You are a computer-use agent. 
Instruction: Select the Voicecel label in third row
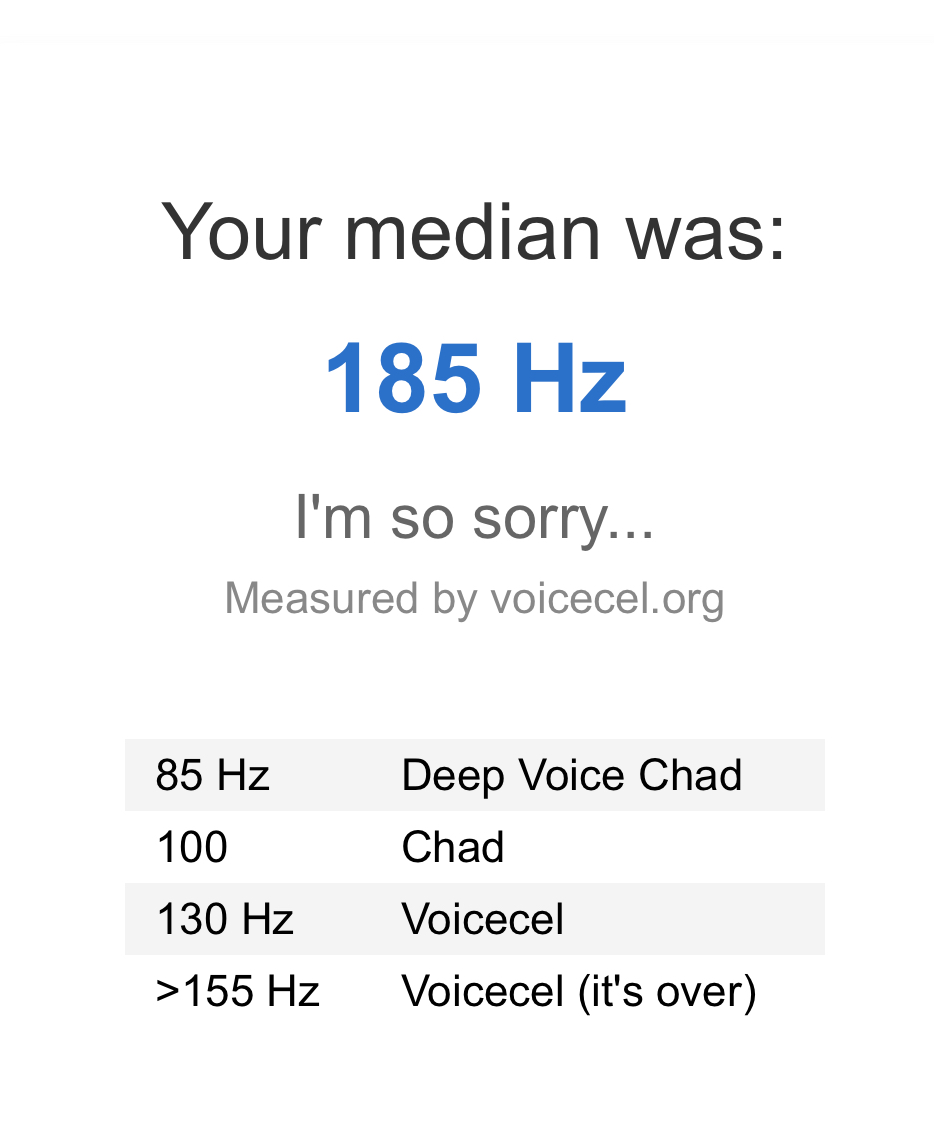pos(483,919)
